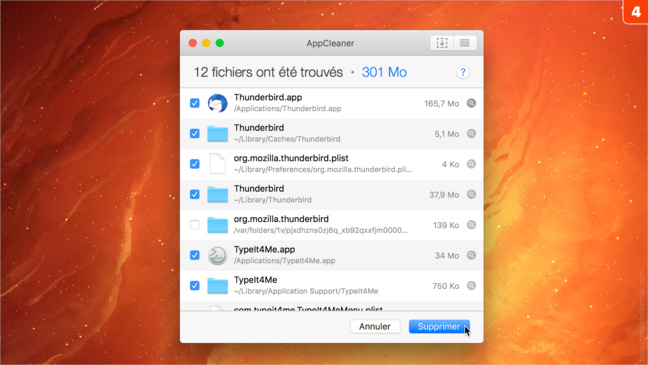Uncheck the org.mozilla.thunderbird.plist checkbox
The image size is (648, 365).
(x=195, y=164)
